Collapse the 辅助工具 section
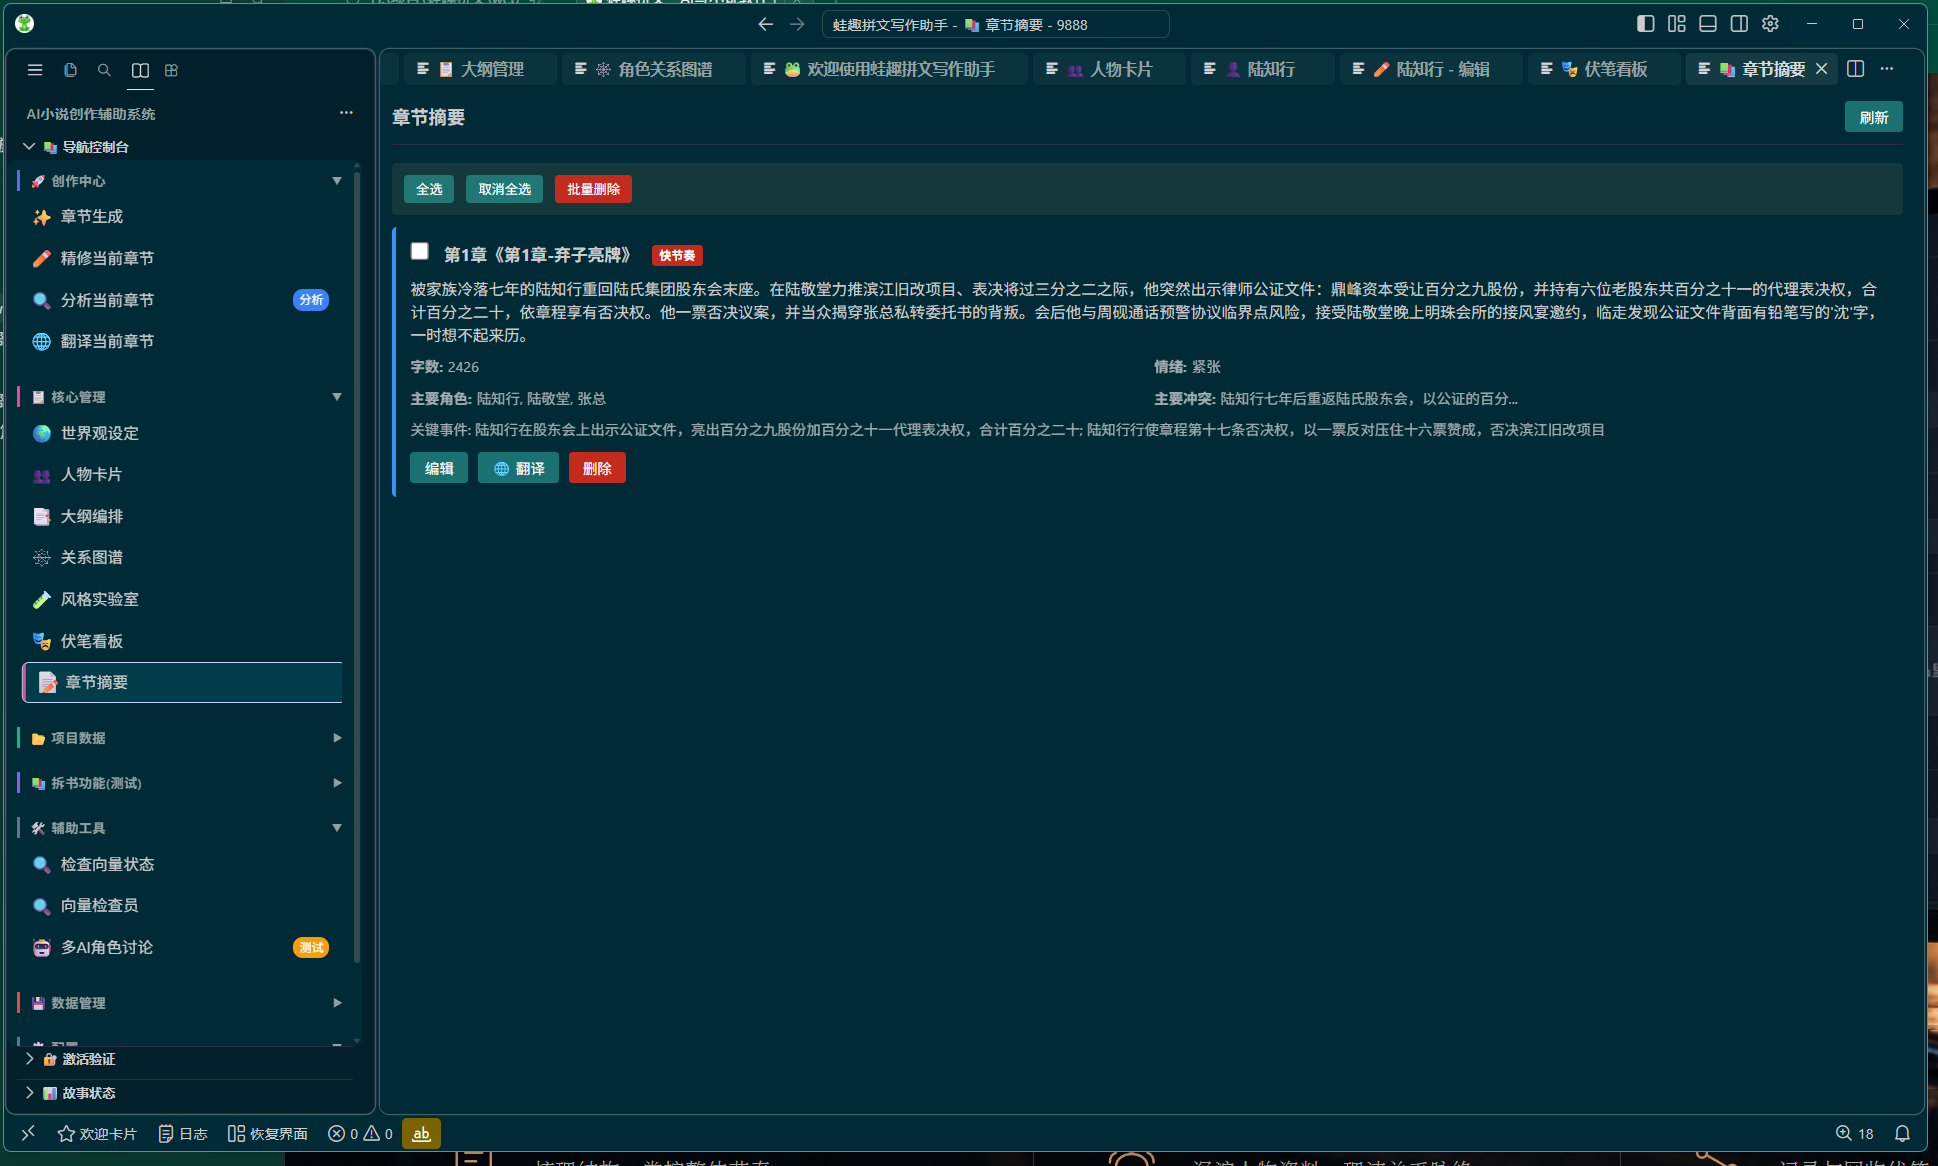Viewport: 1938px width, 1166px height. point(337,828)
